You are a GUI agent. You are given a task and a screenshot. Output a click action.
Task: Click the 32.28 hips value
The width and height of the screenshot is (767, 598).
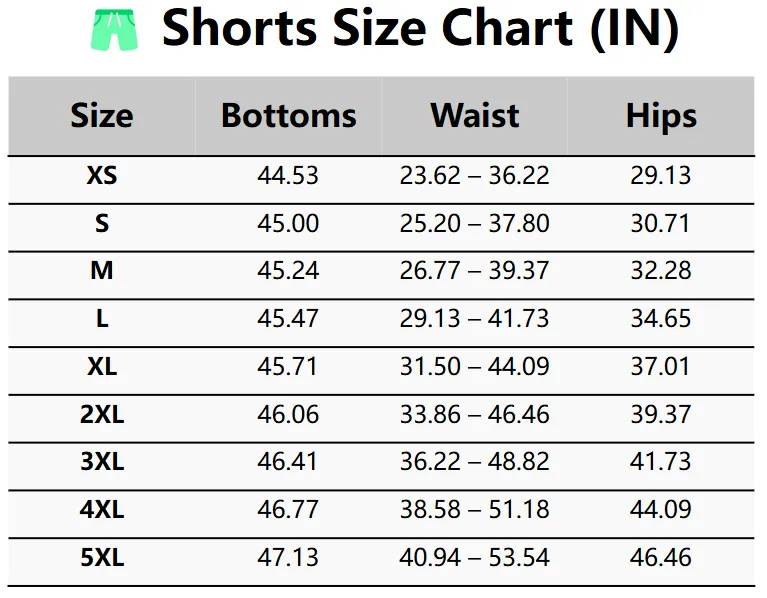(660, 271)
